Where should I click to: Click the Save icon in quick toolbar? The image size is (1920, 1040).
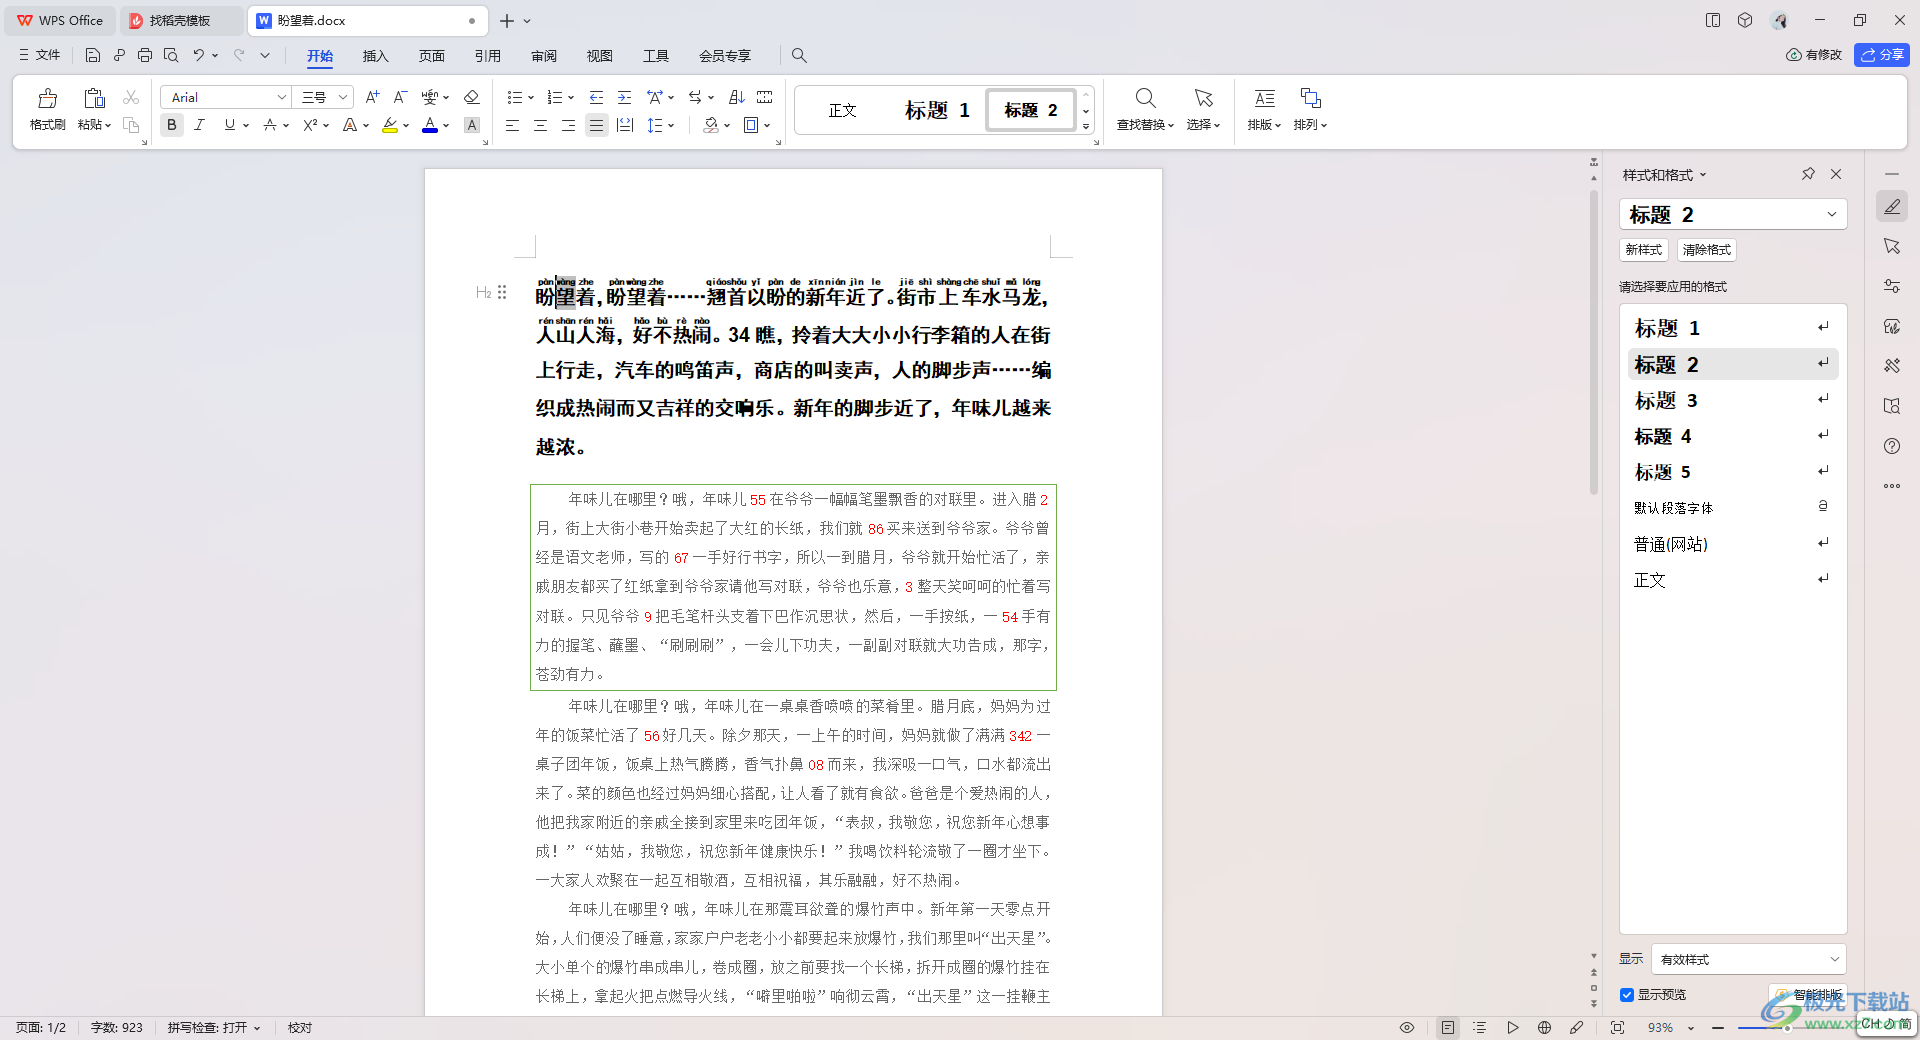[x=92, y=55]
